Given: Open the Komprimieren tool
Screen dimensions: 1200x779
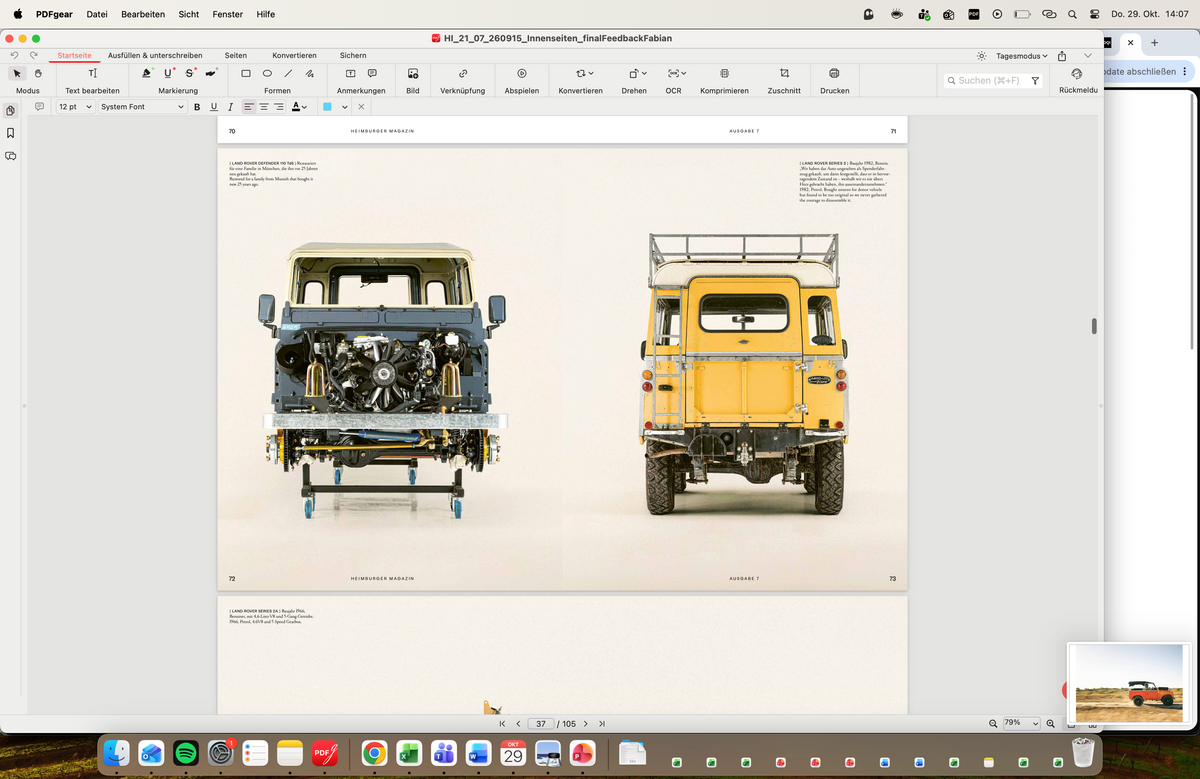Looking at the screenshot, I should pos(724,81).
